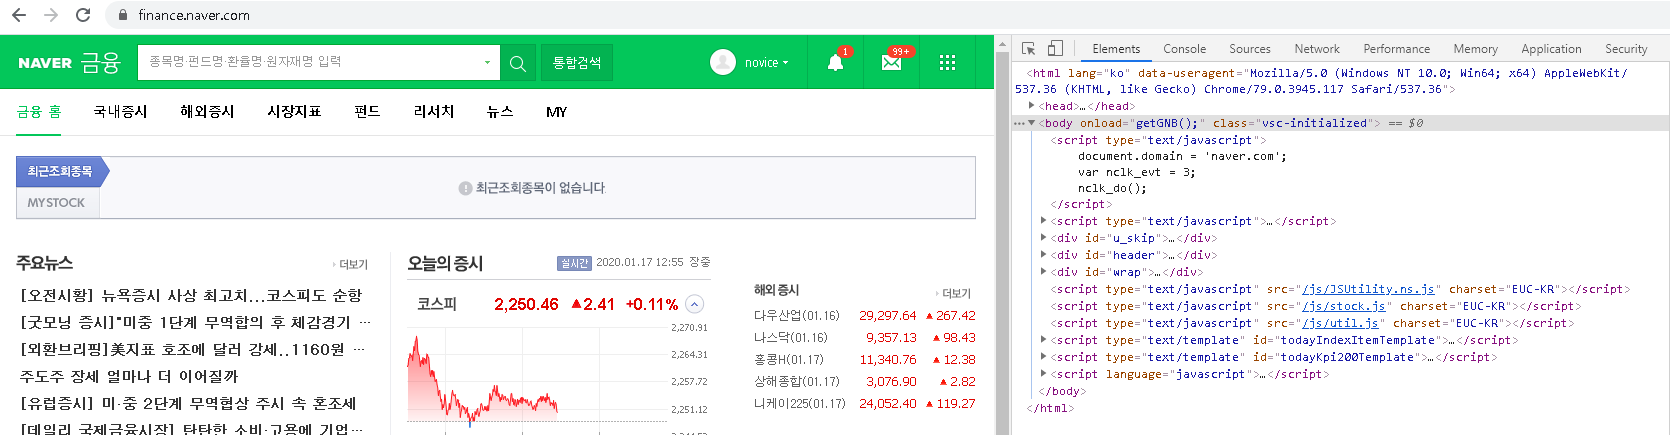Switch to the Console tab

coord(1184,49)
